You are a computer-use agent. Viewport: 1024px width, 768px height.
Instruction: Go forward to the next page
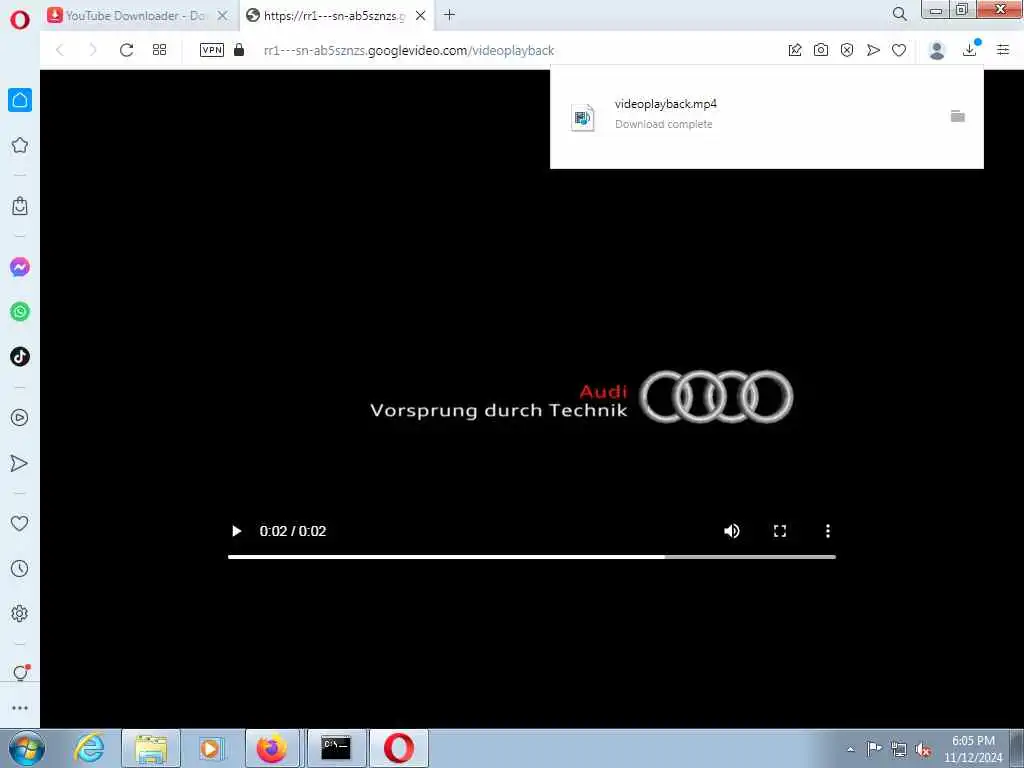(x=92, y=50)
